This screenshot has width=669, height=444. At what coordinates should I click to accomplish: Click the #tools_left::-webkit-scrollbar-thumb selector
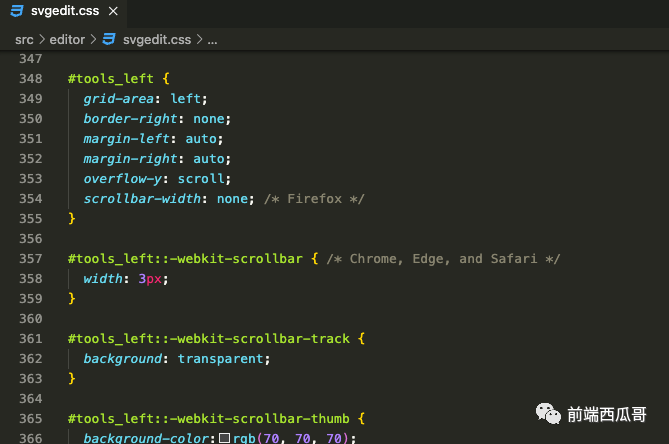(x=209, y=418)
